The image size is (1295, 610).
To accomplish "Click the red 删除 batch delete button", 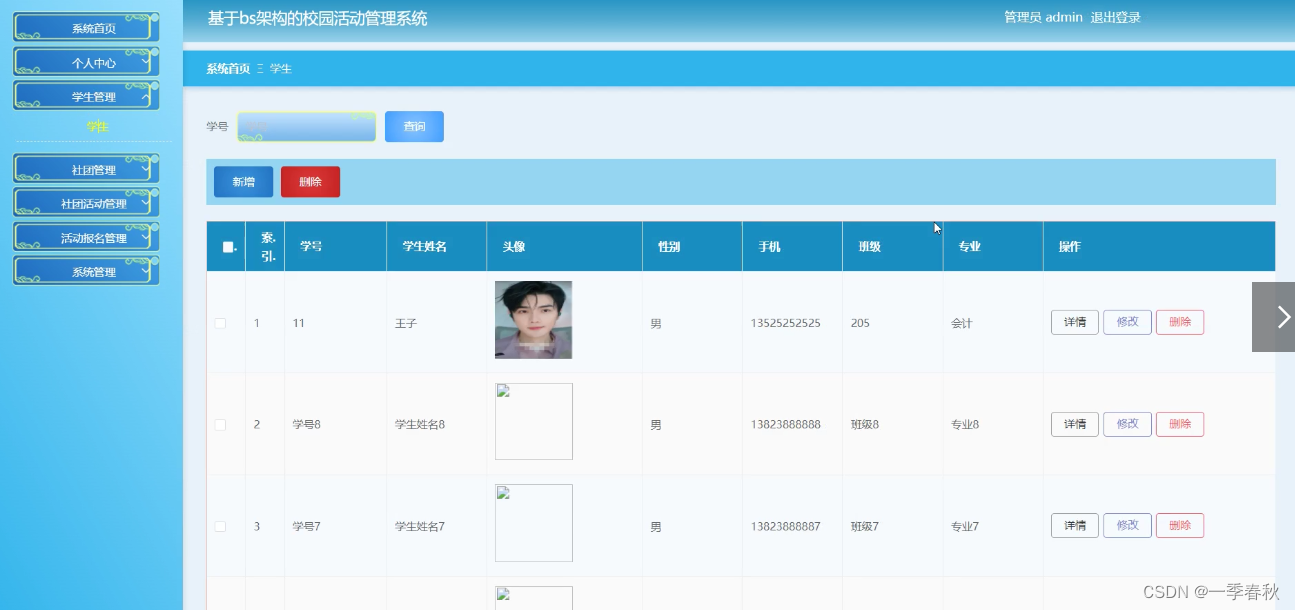I will click(x=310, y=181).
